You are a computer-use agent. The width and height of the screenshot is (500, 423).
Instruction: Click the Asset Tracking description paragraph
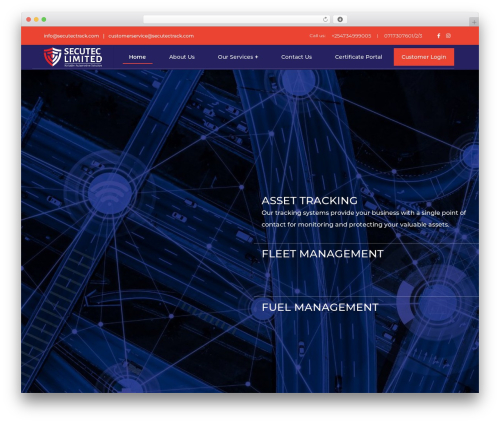click(x=364, y=219)
